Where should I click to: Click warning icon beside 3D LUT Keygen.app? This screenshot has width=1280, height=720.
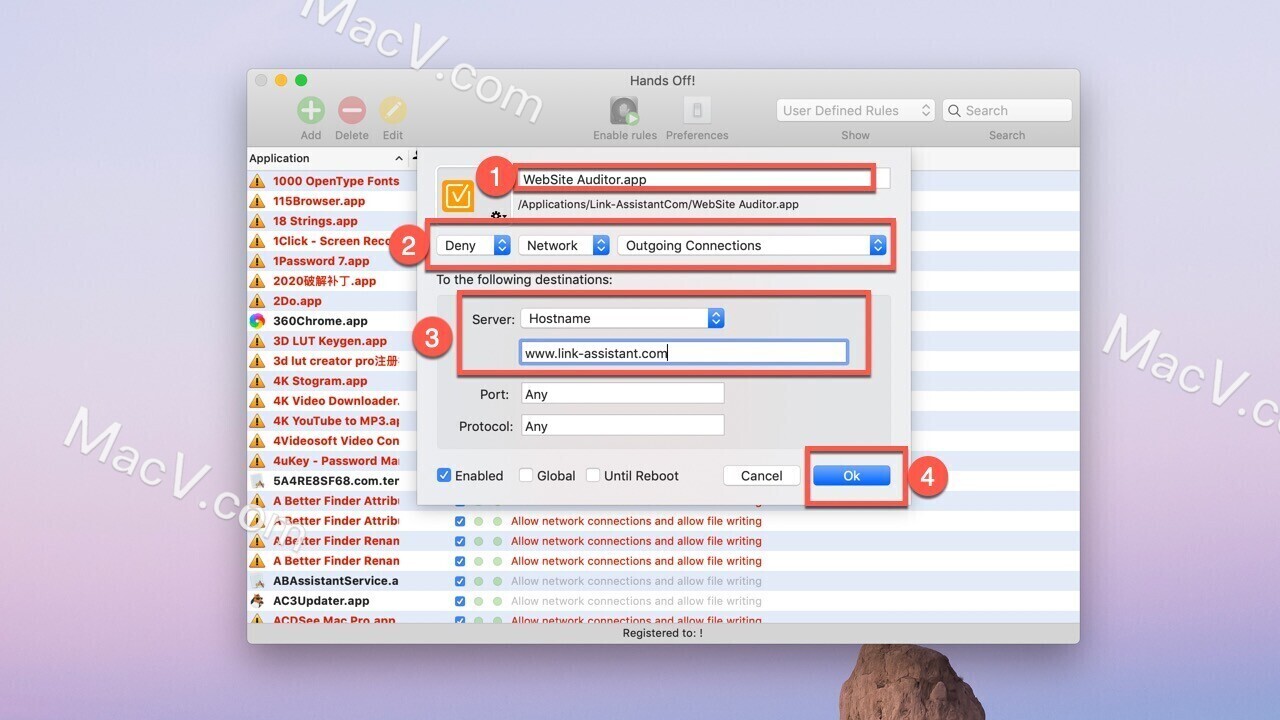point(257,341)
